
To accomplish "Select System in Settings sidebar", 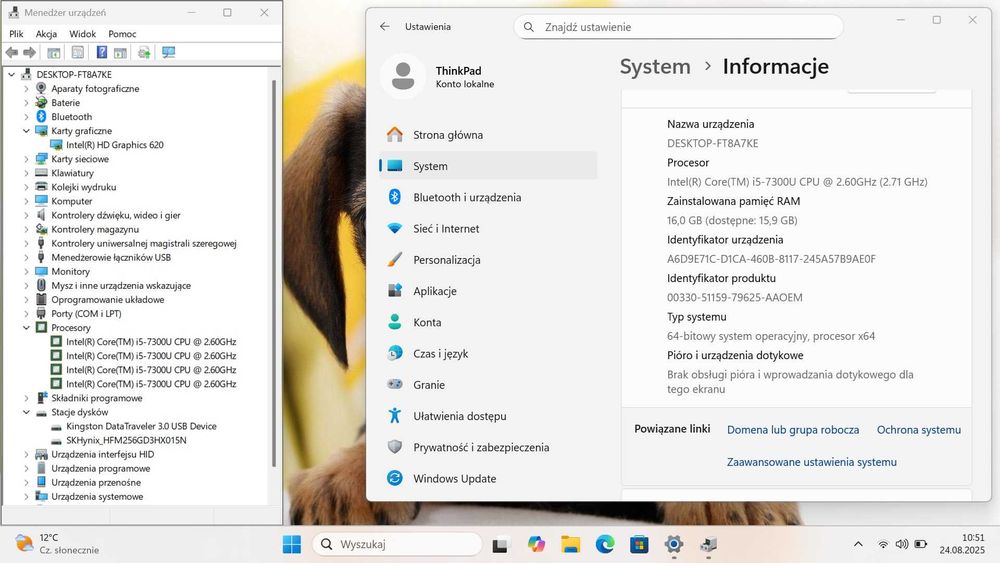I will (x=488, y=166).
